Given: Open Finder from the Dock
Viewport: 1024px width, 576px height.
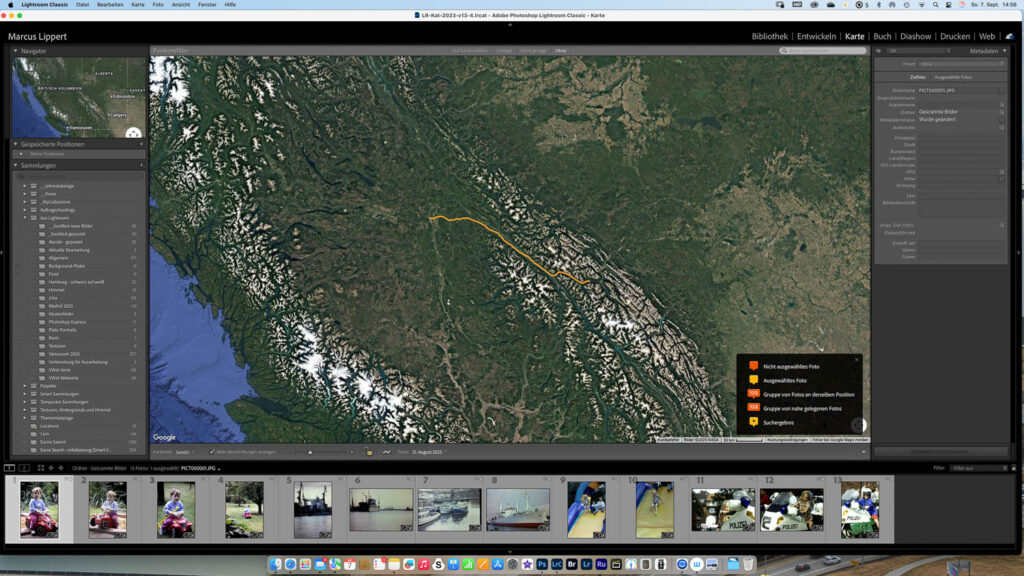Looking at the screenshot, I should pyautogui.click(x=276, y=564).
